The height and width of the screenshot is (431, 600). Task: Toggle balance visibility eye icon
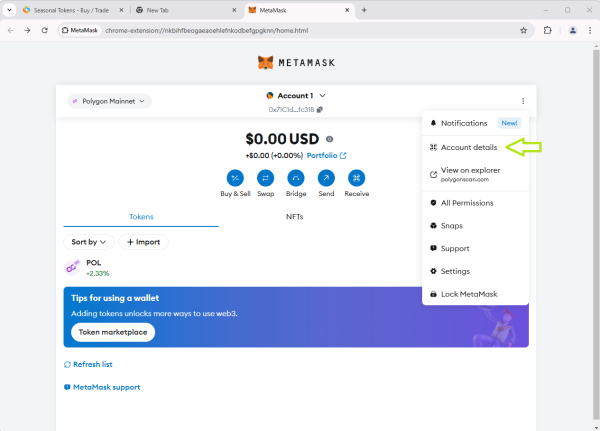point(329,140)
